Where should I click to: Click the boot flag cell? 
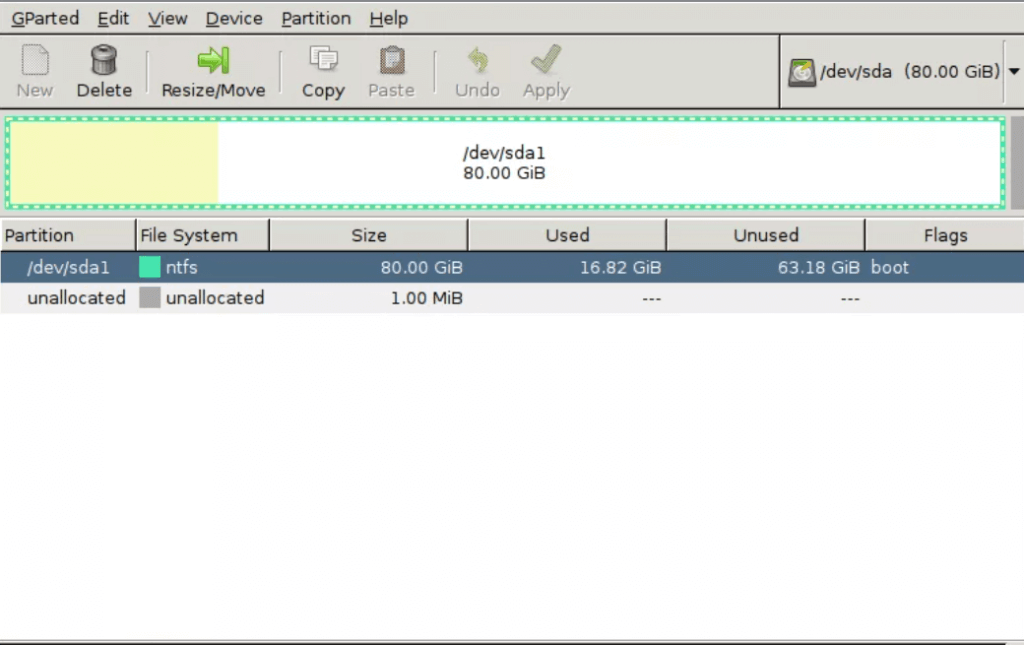coord(889,267)
